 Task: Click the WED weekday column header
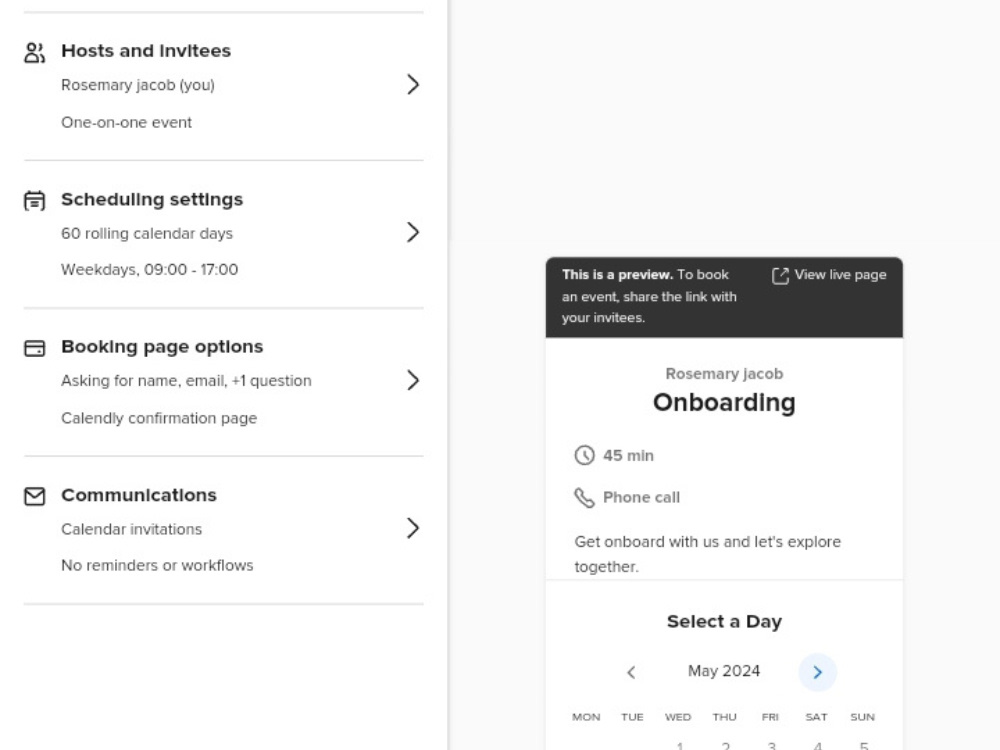point(678,717)
